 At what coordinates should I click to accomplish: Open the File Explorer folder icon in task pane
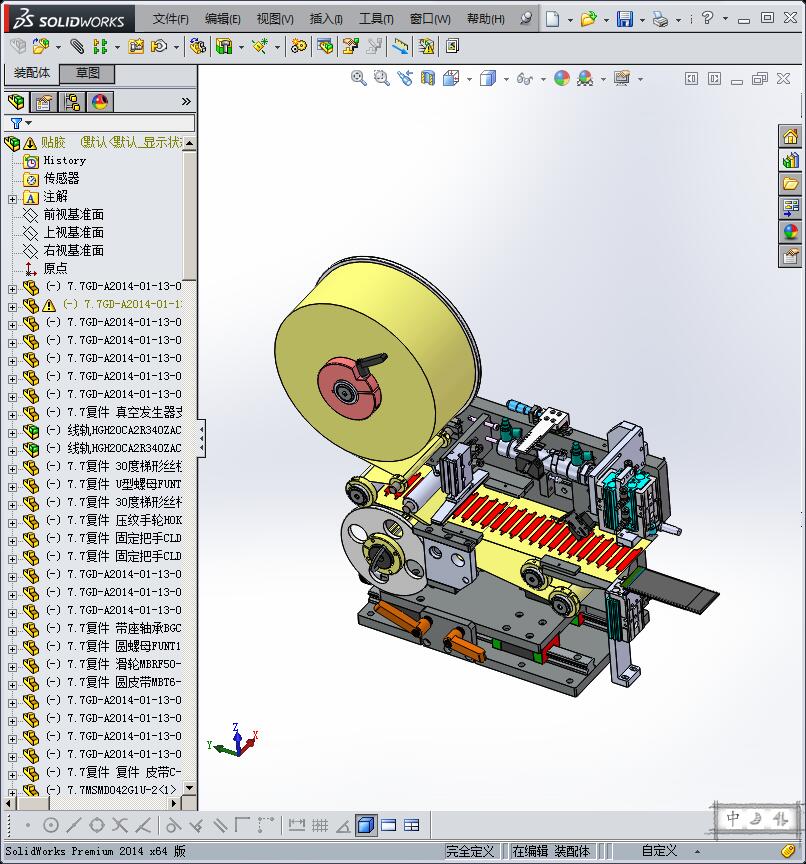pos(790,184)
